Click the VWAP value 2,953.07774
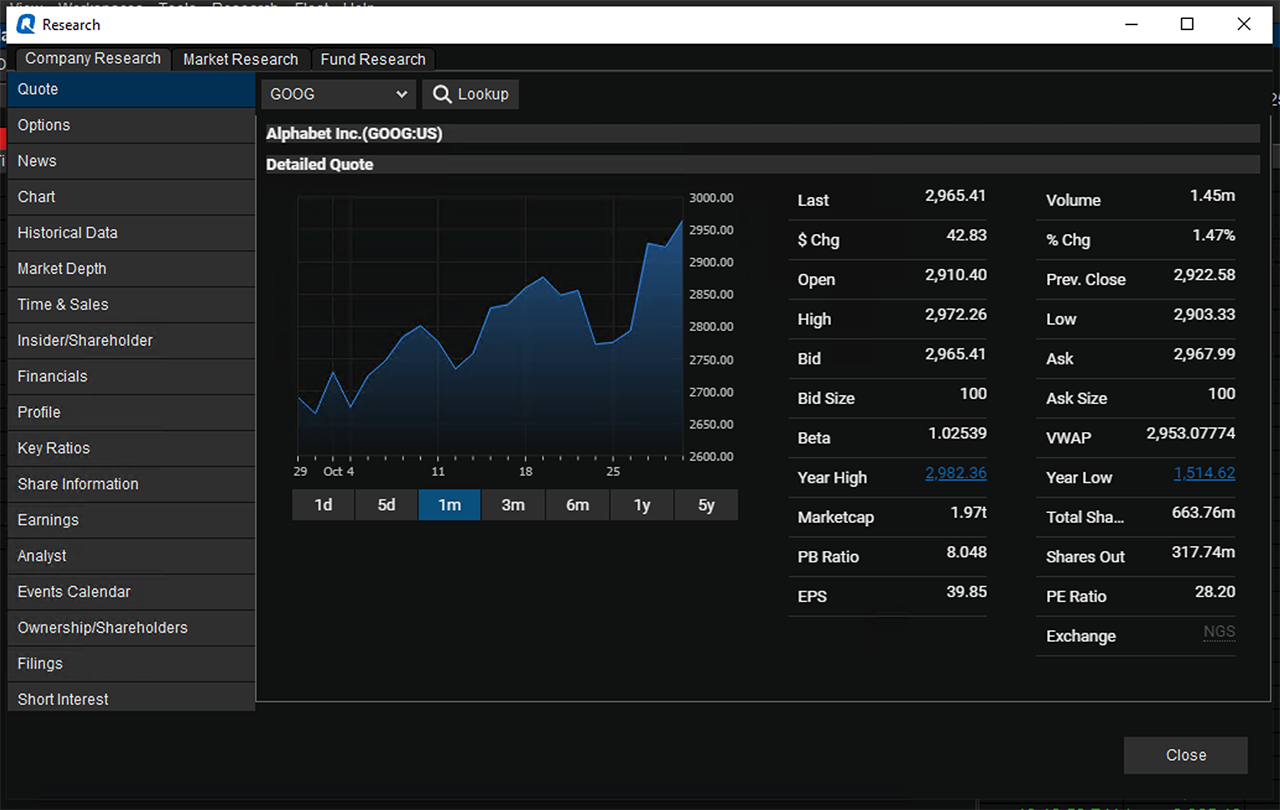The image size is (1280, 810). coord(1191,434)
